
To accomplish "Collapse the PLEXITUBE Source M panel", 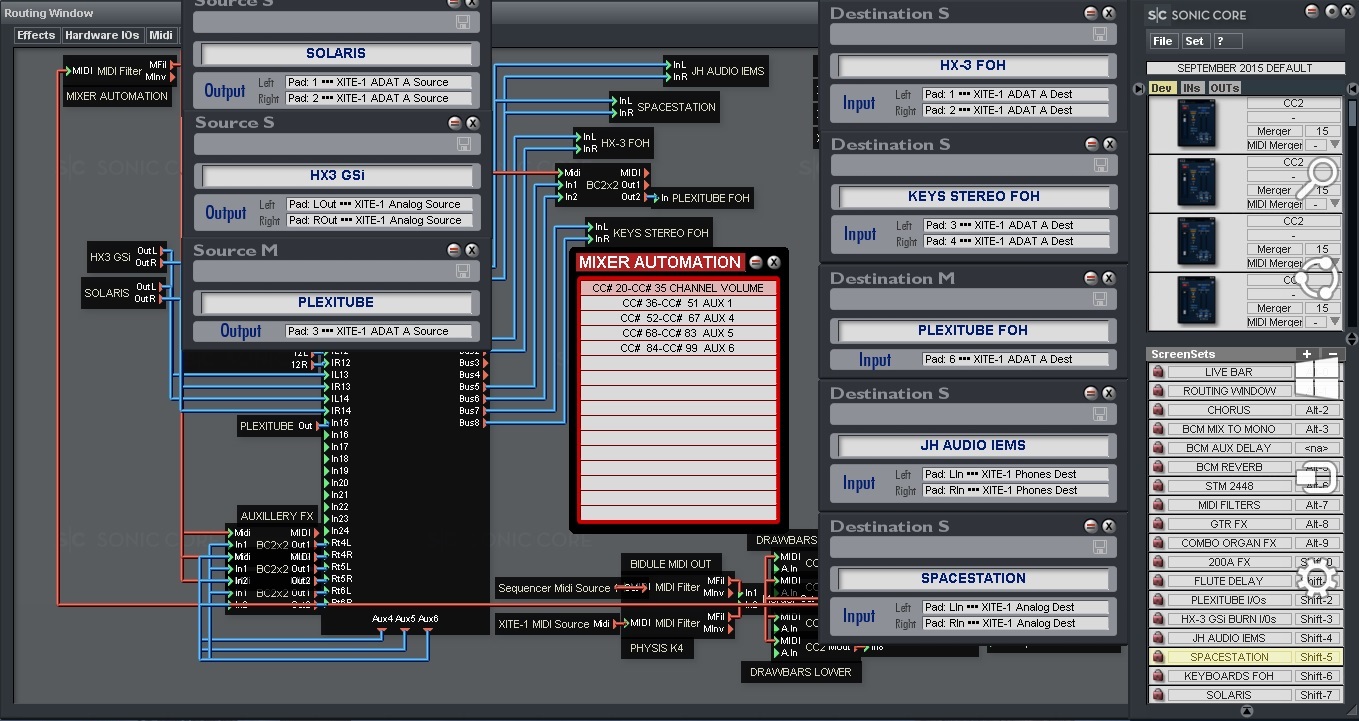I will (454, 250).
